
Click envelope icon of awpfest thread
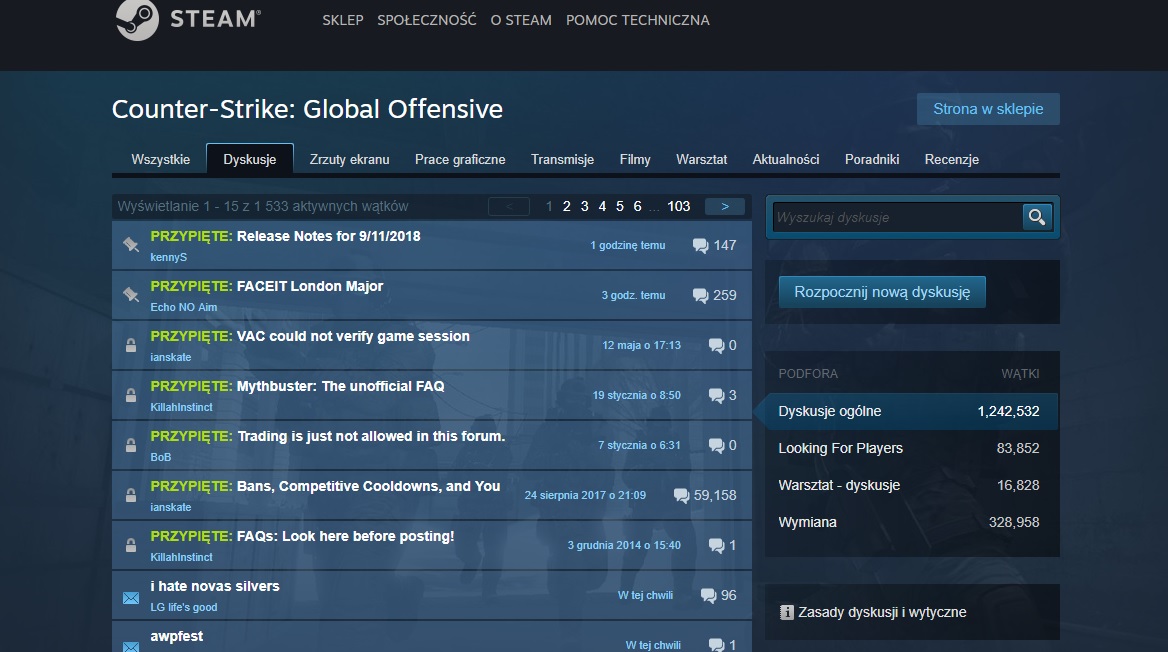(x=131, y=646)
